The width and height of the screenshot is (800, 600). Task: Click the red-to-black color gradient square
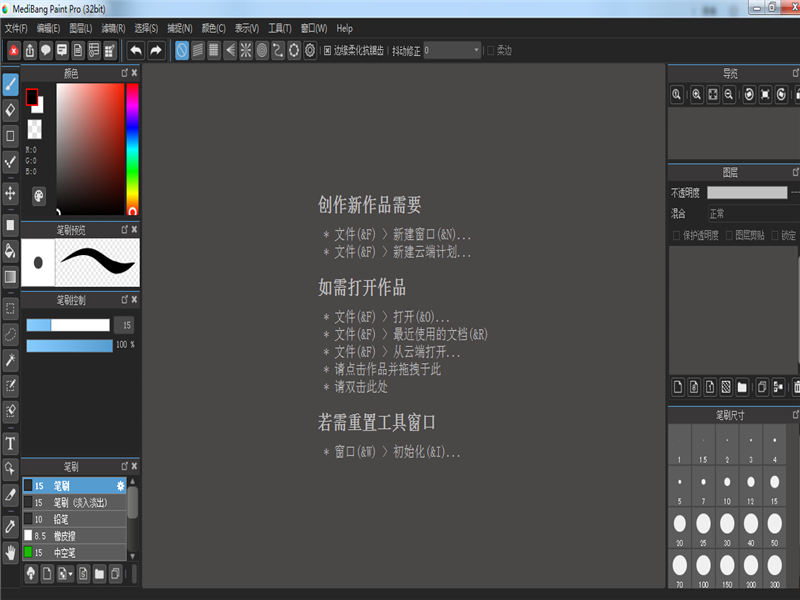coord(90,149)
